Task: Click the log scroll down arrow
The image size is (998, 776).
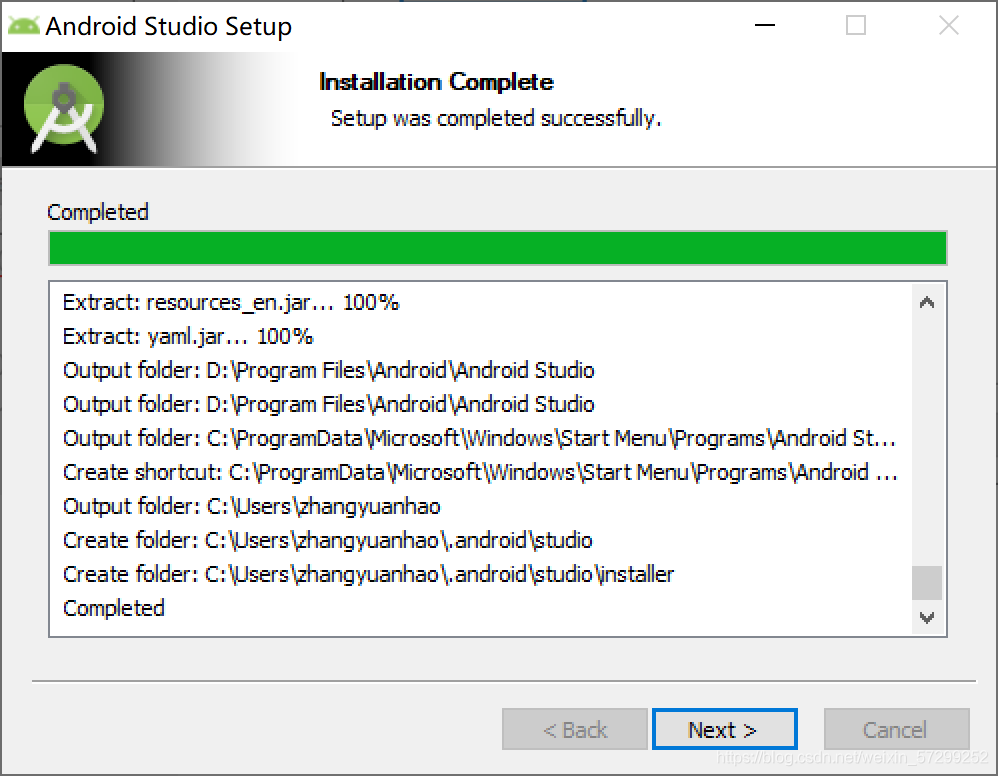Action: [x=927, y=617]
